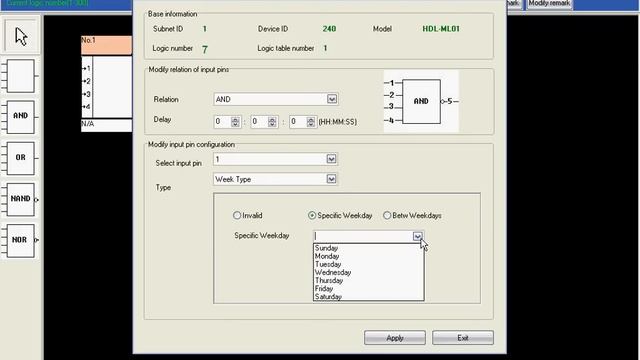This screenshot has width=640, height=360.
Task: Select the No.1 logic block header
Action: point(107,45)
